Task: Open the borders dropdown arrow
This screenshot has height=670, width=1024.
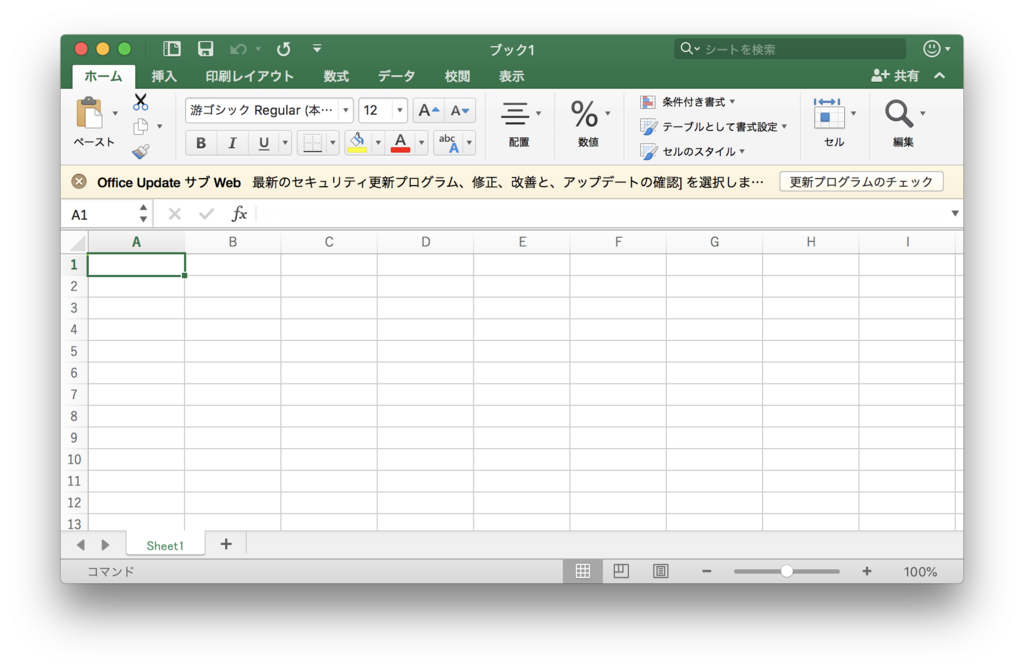Action: pyautogui.click(x=332, y=142)
